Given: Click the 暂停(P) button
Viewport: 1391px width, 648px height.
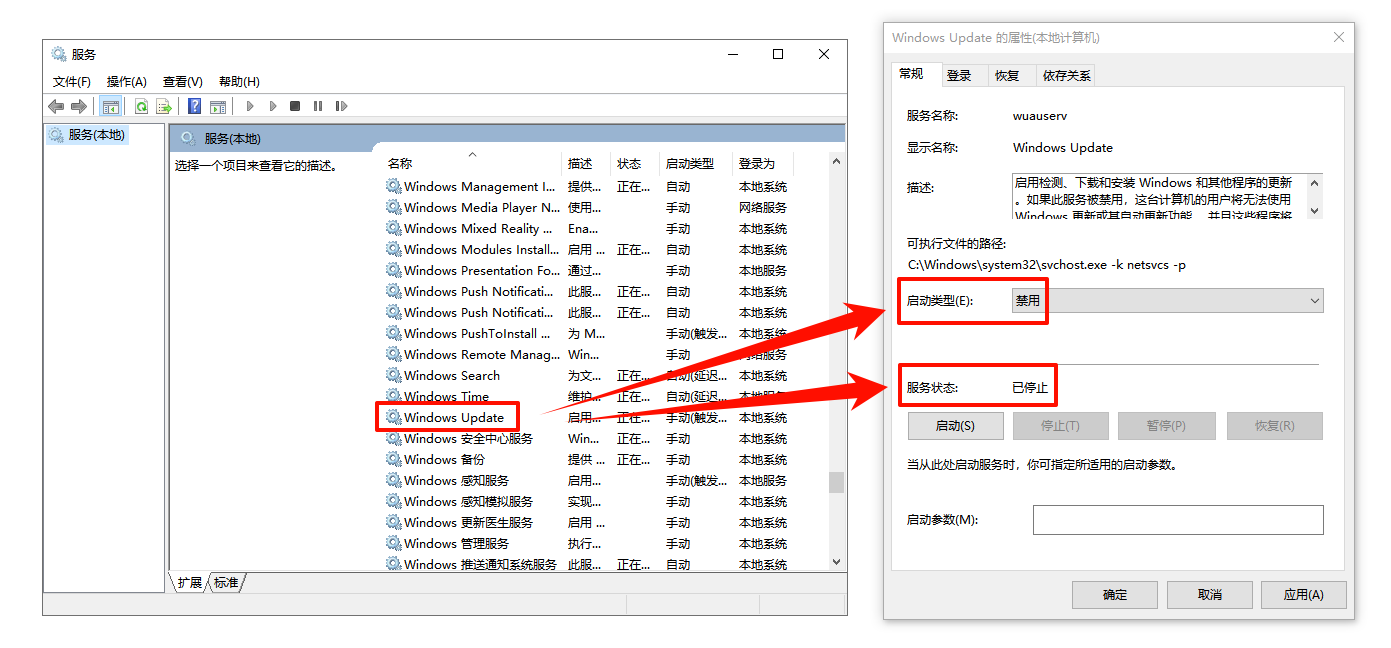Looking at the screenshot, I should [x=1166, y=426].
